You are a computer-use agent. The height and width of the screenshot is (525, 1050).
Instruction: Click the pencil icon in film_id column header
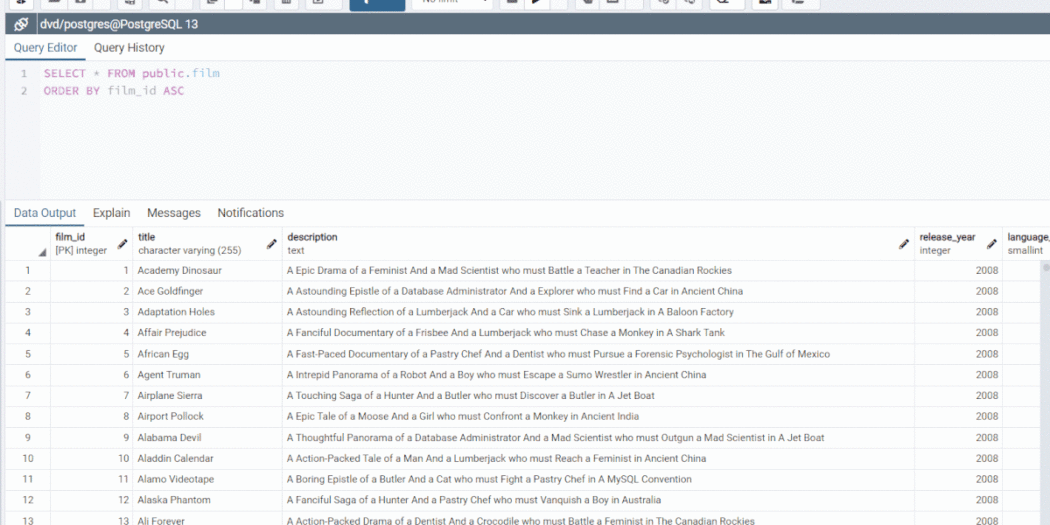coord(123,244)
